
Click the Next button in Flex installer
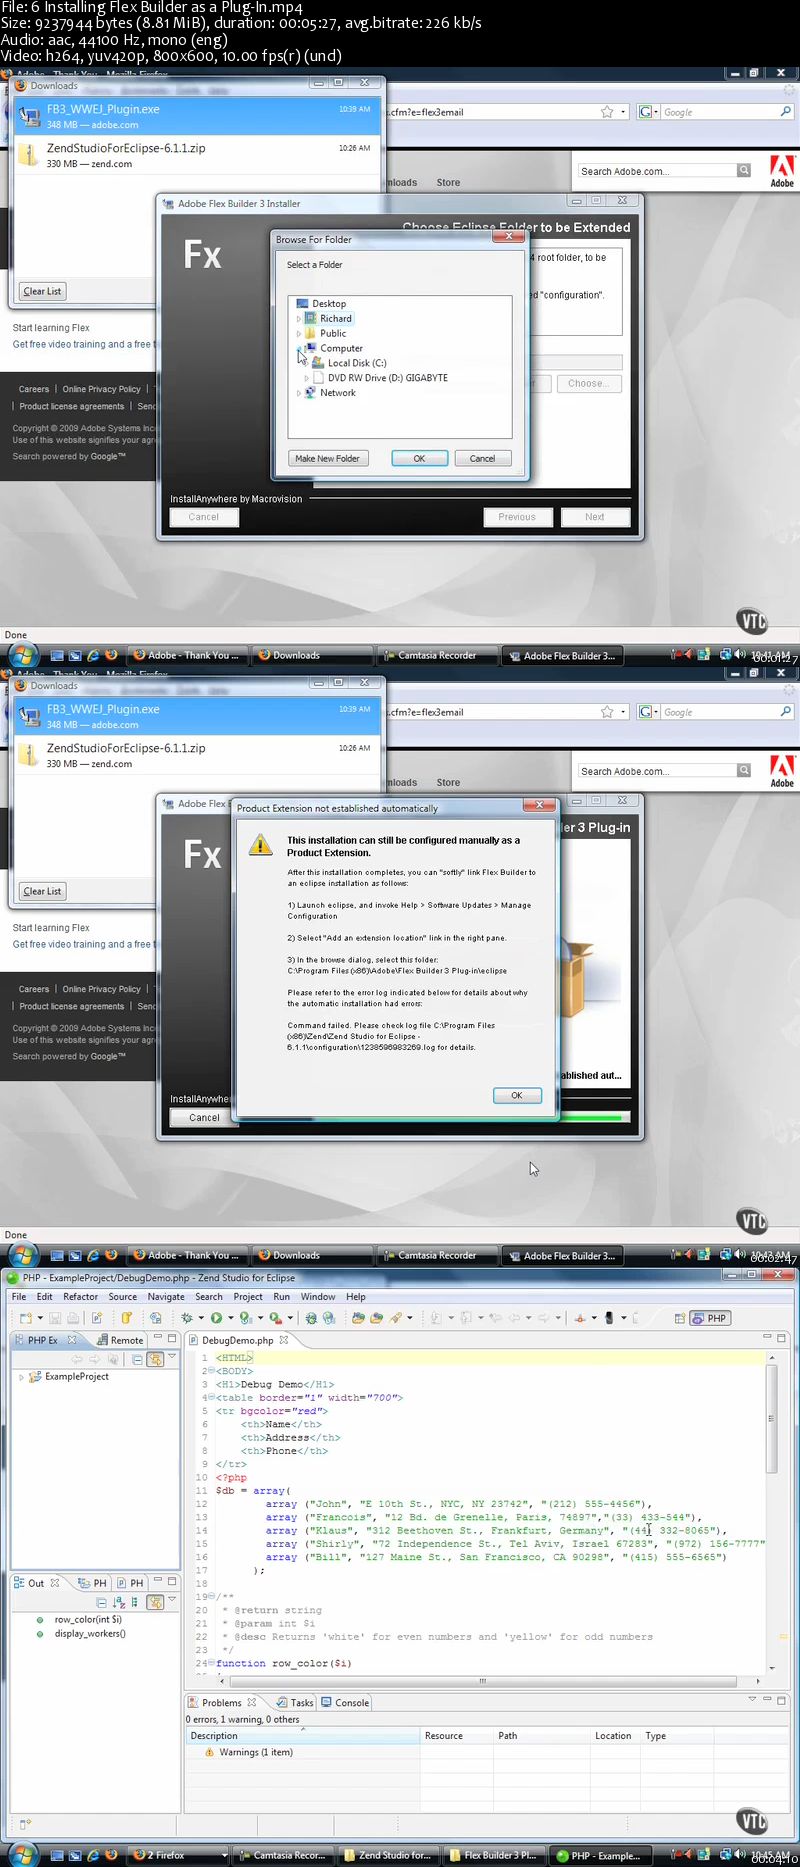(595, 517)
